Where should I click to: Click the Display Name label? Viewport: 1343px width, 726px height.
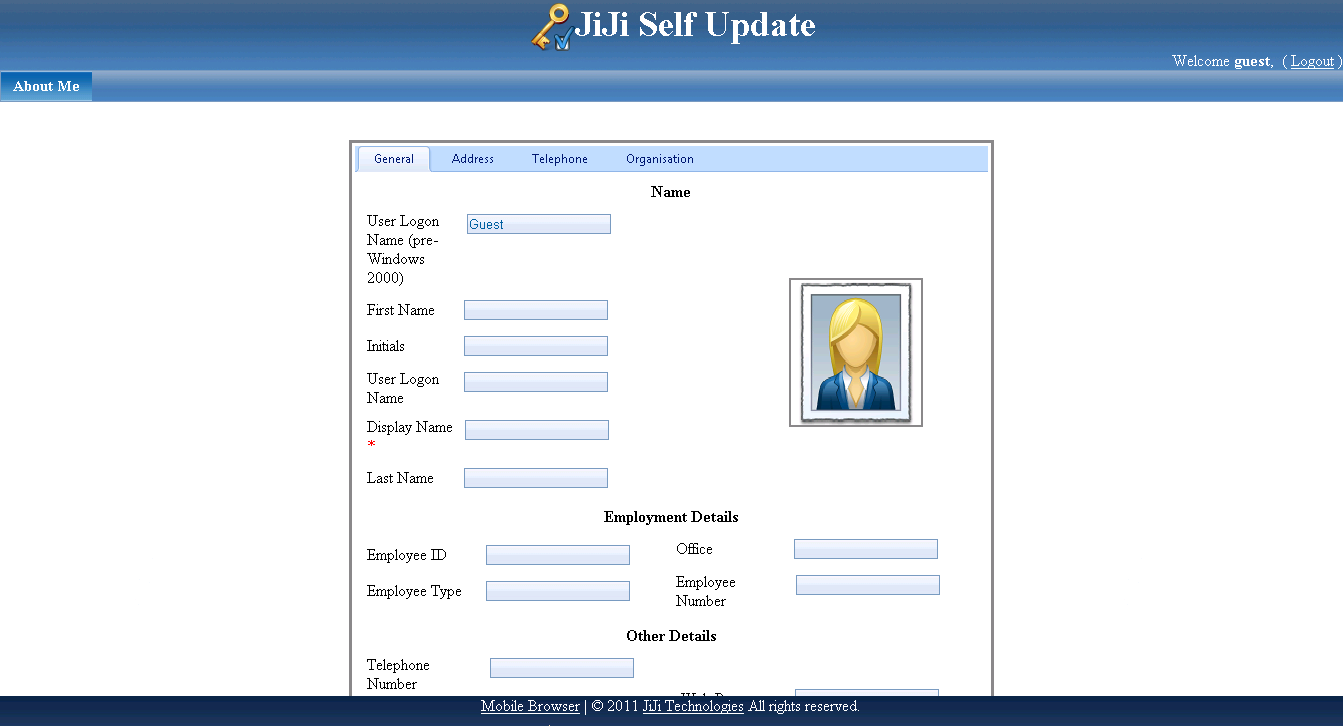pos(409,427)
